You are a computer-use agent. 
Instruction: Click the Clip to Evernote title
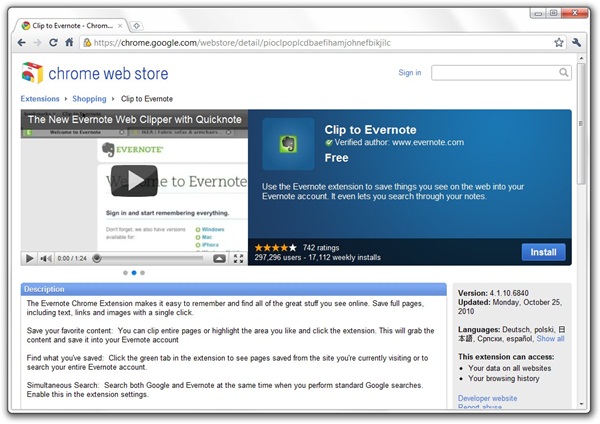pos(370,130)
